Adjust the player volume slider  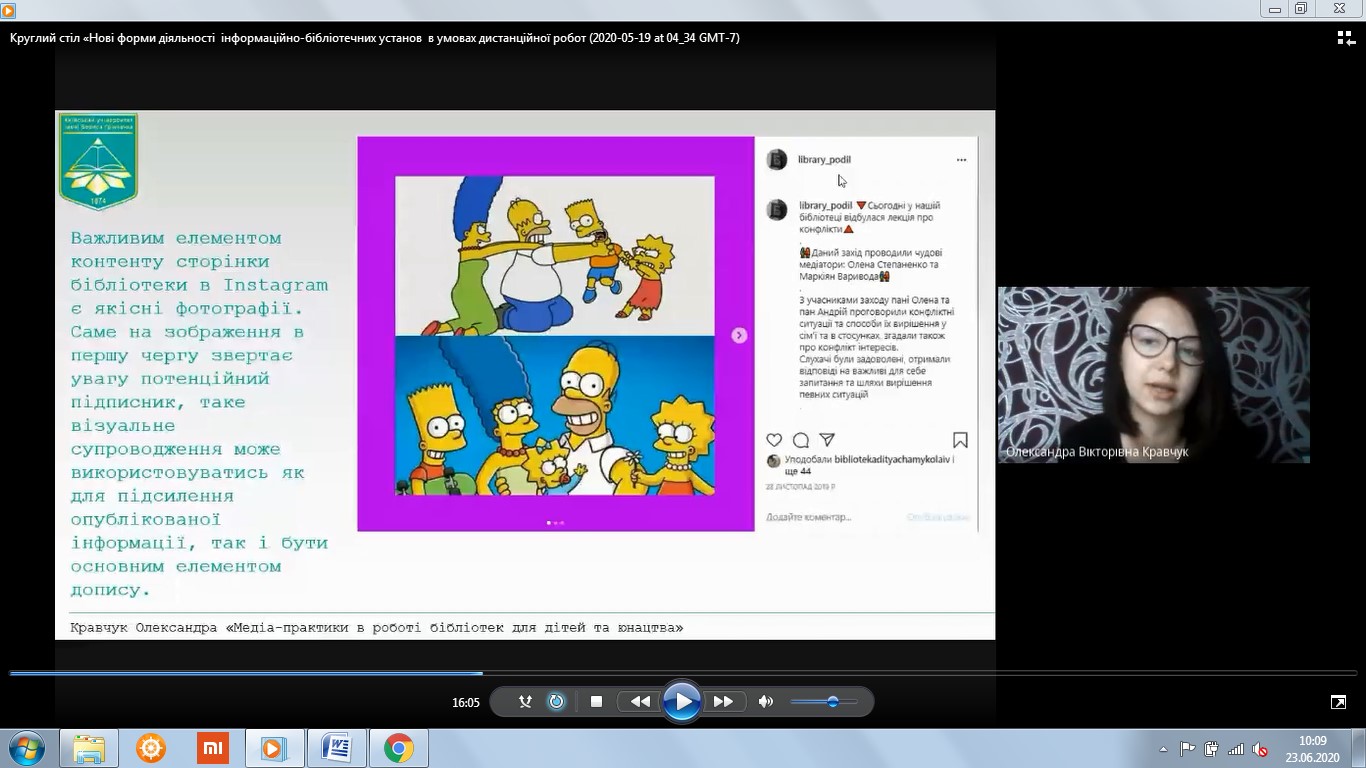click(824, 702)
